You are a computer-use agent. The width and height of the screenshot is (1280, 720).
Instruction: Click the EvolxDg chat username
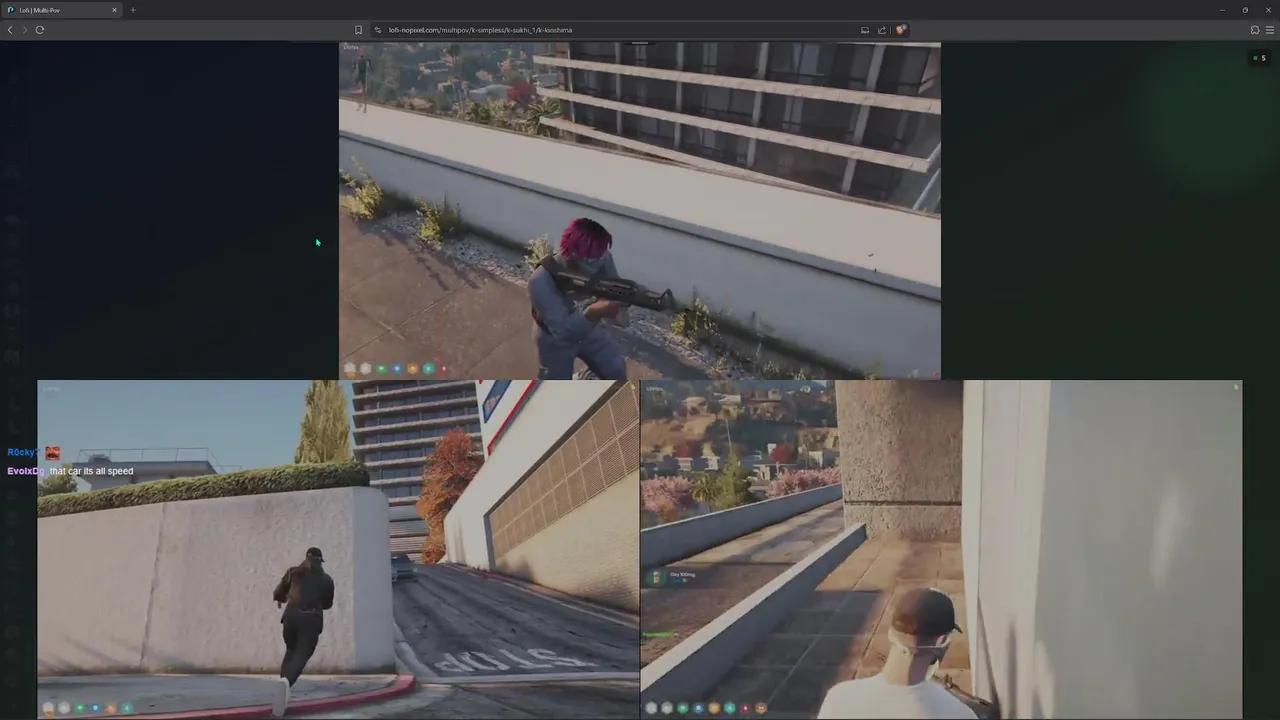26,471
